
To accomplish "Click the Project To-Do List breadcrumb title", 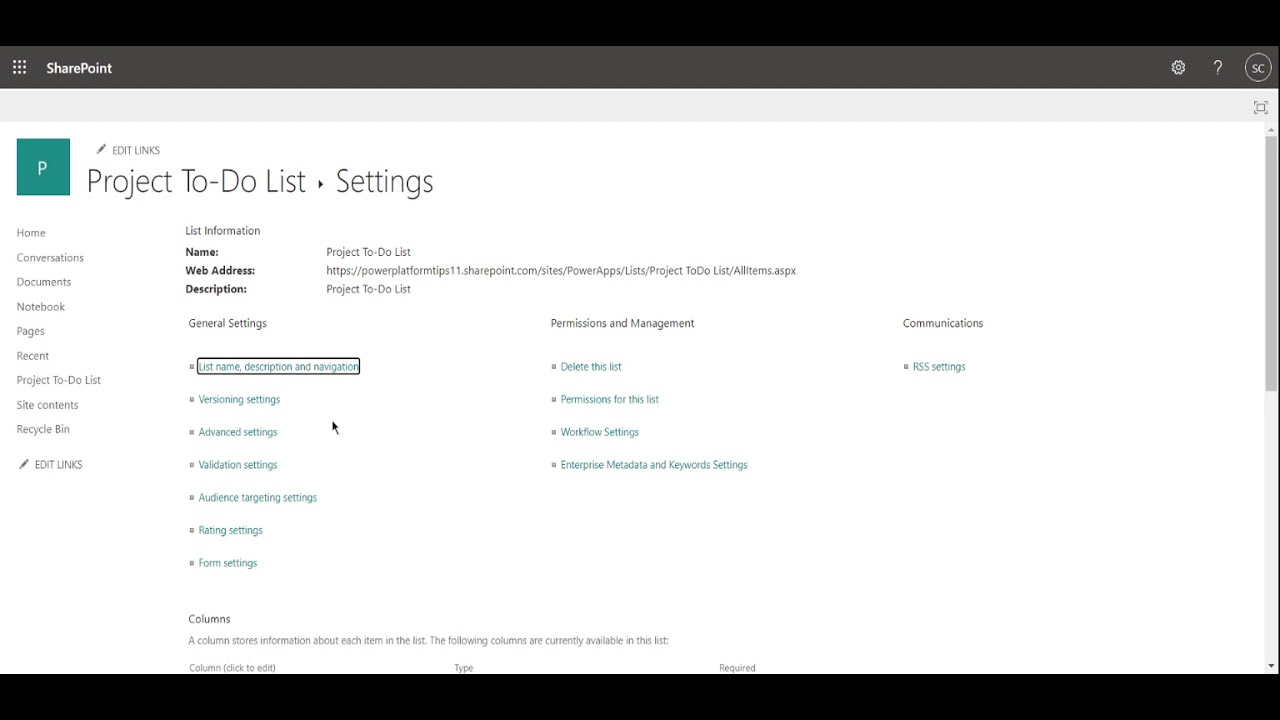I will pyautogui.click(x=196, y=181).
